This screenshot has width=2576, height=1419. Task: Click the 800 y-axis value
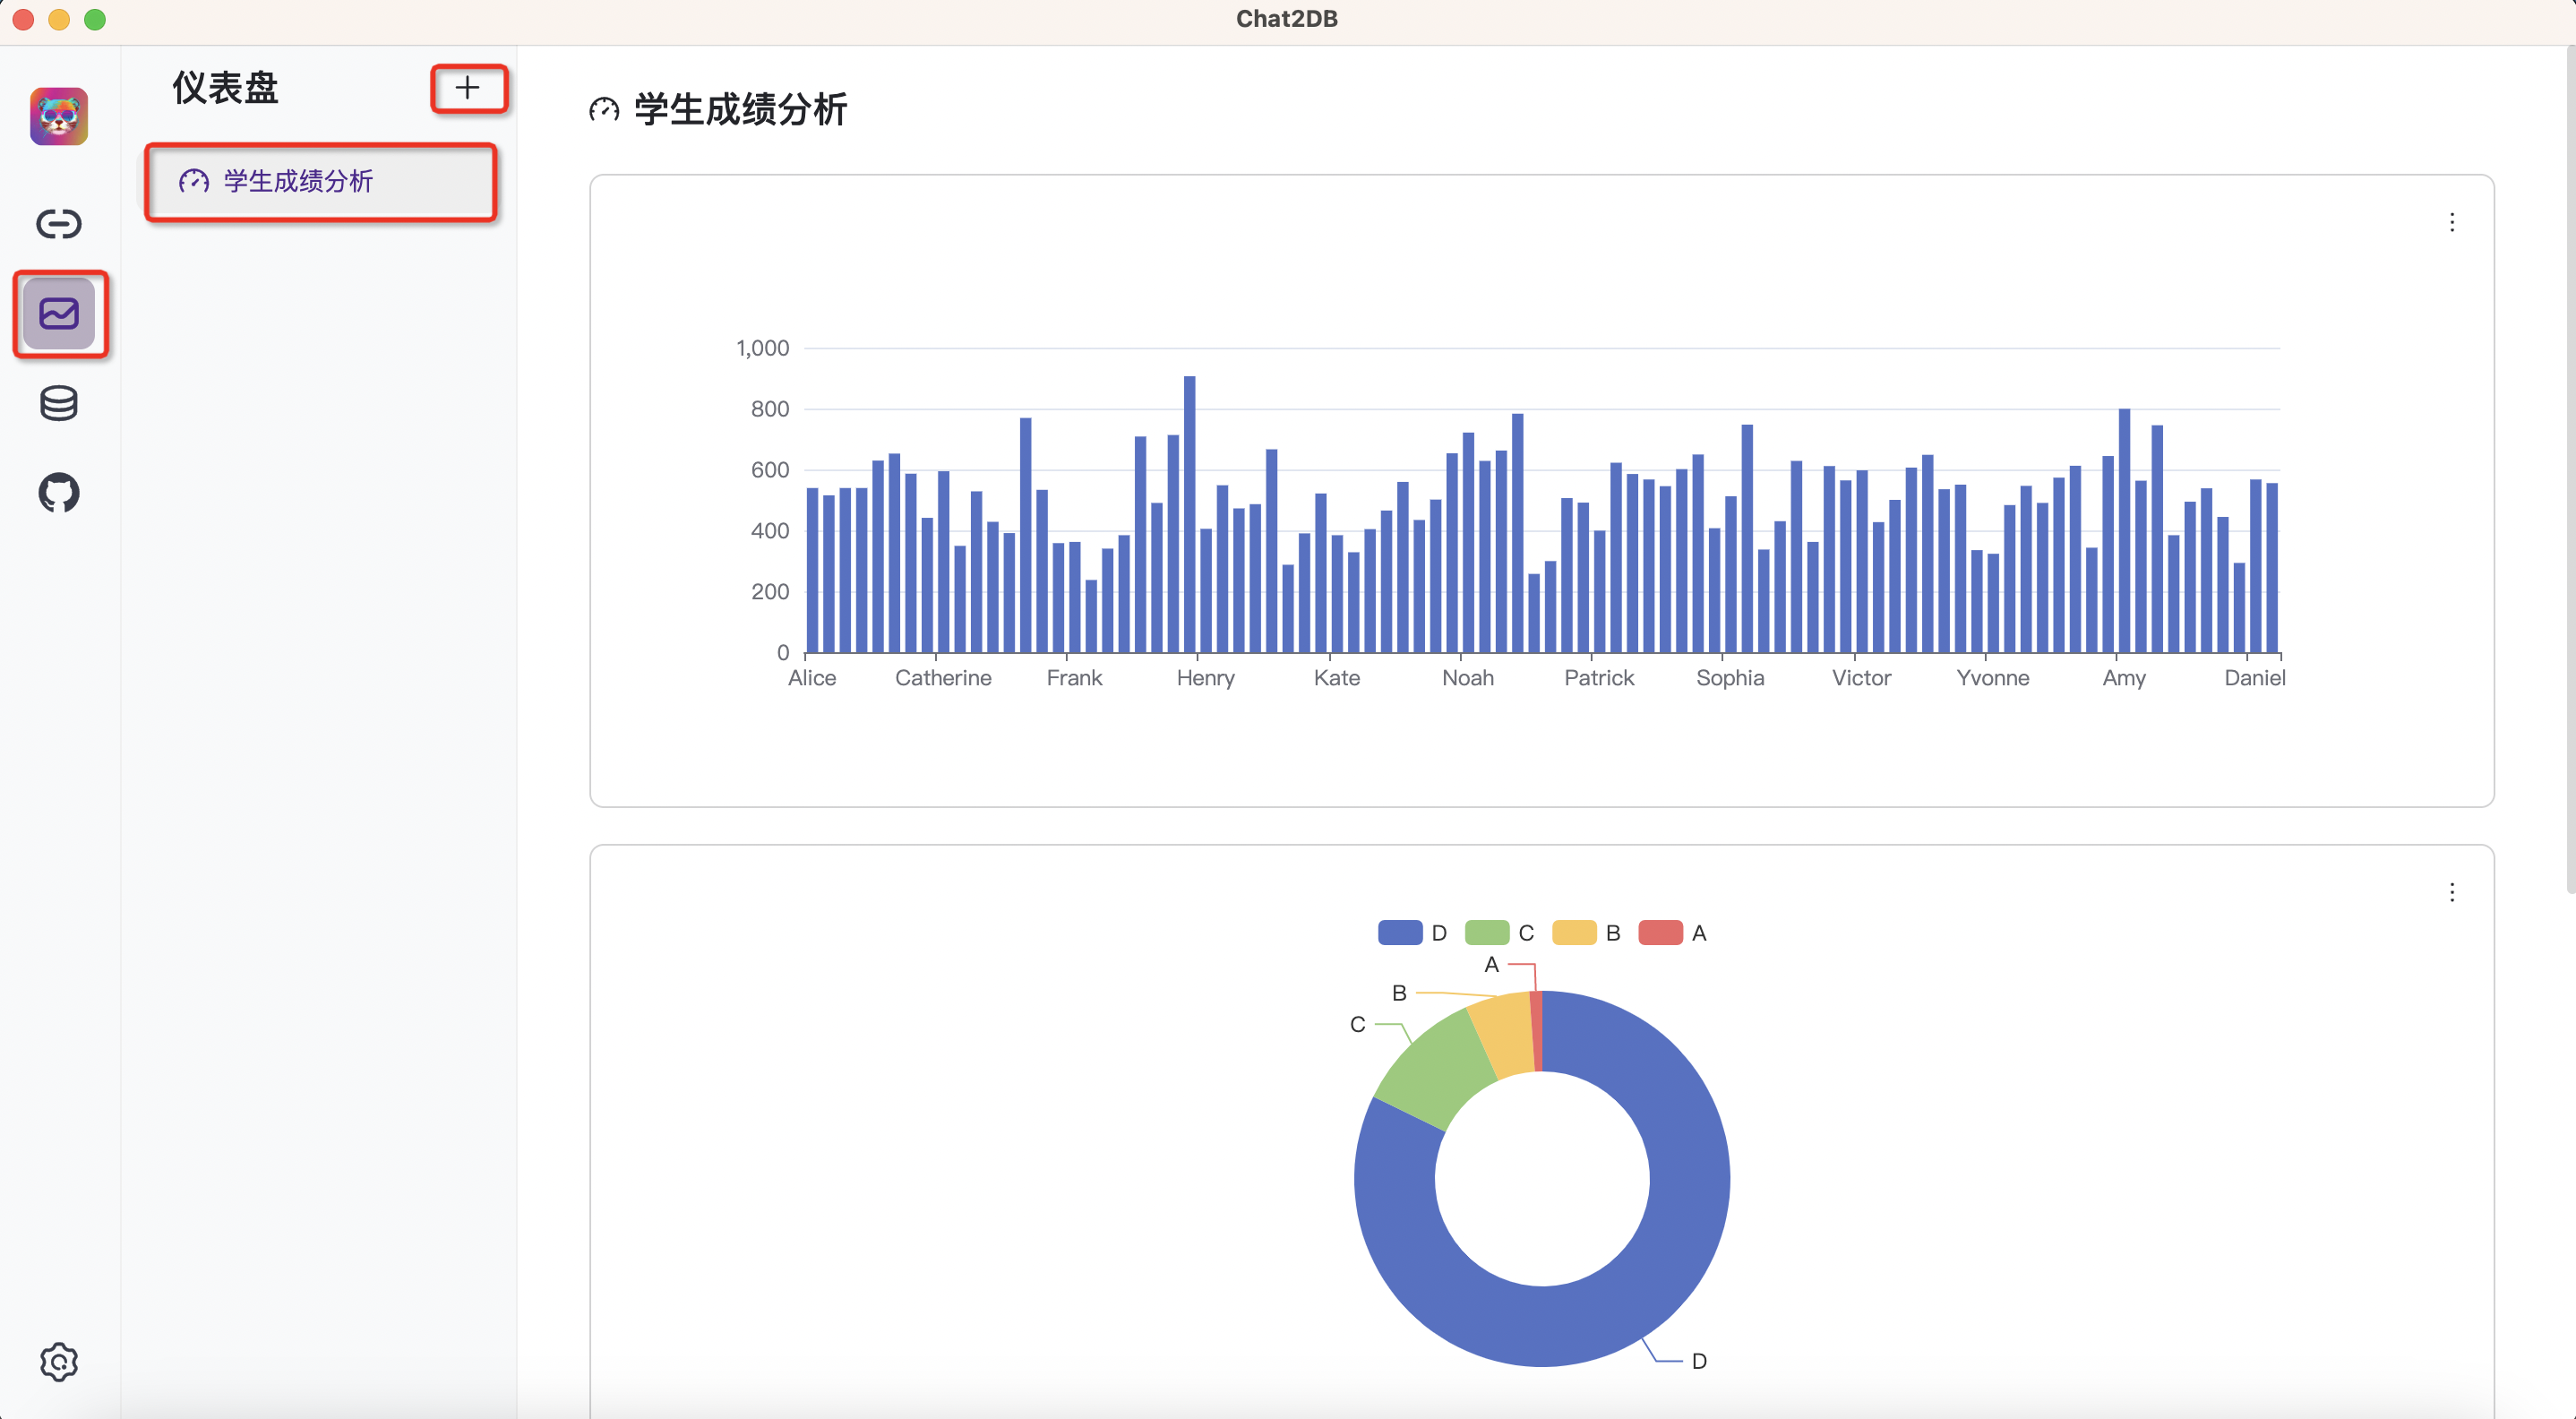pyautogui.click(x=770, y=409)
